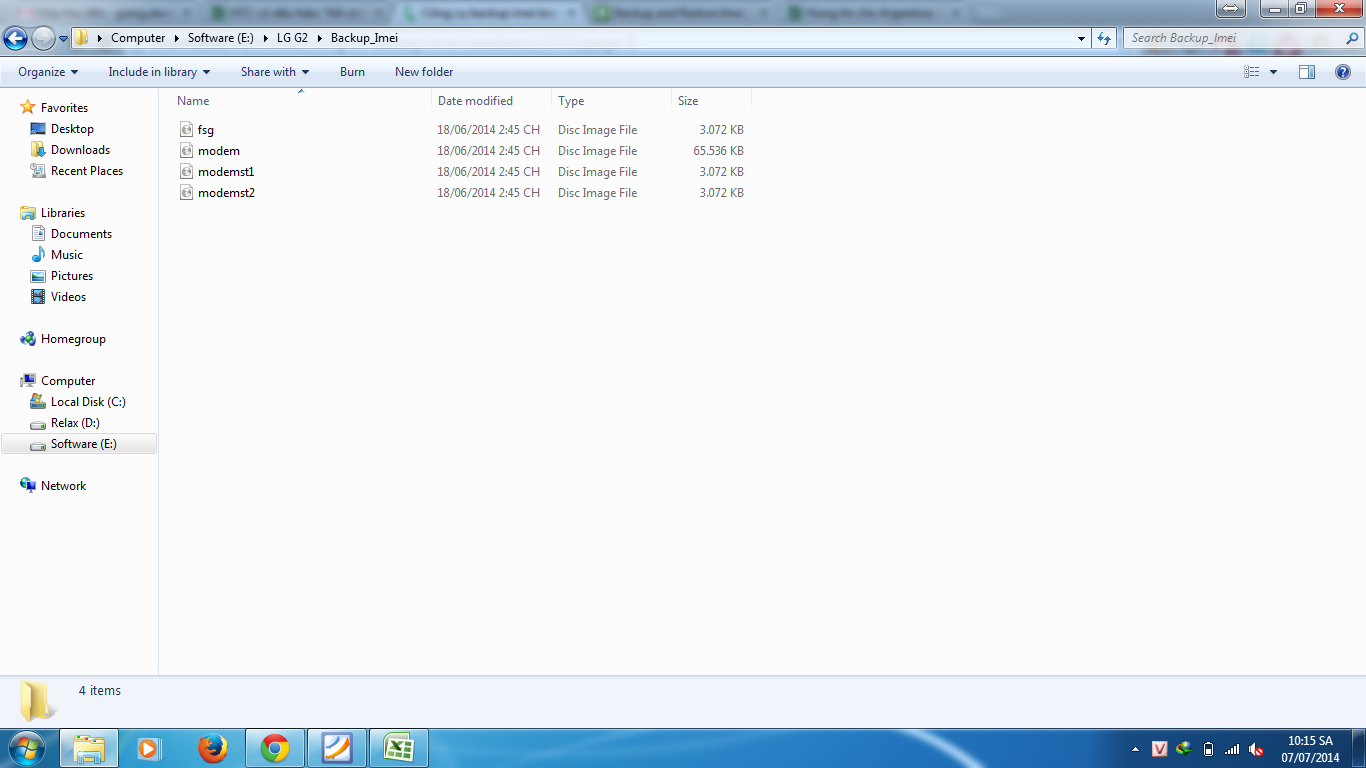Select Libraries in the navigation pane
This screenshot has width=1366, height=768.
[63, 213]
